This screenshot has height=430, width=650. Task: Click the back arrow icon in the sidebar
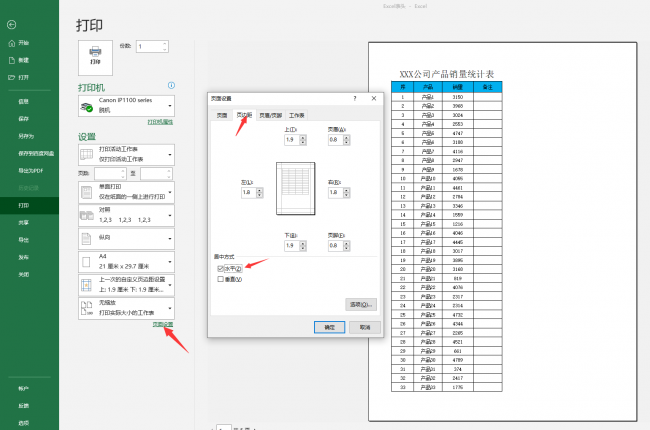tap(12, 25)
